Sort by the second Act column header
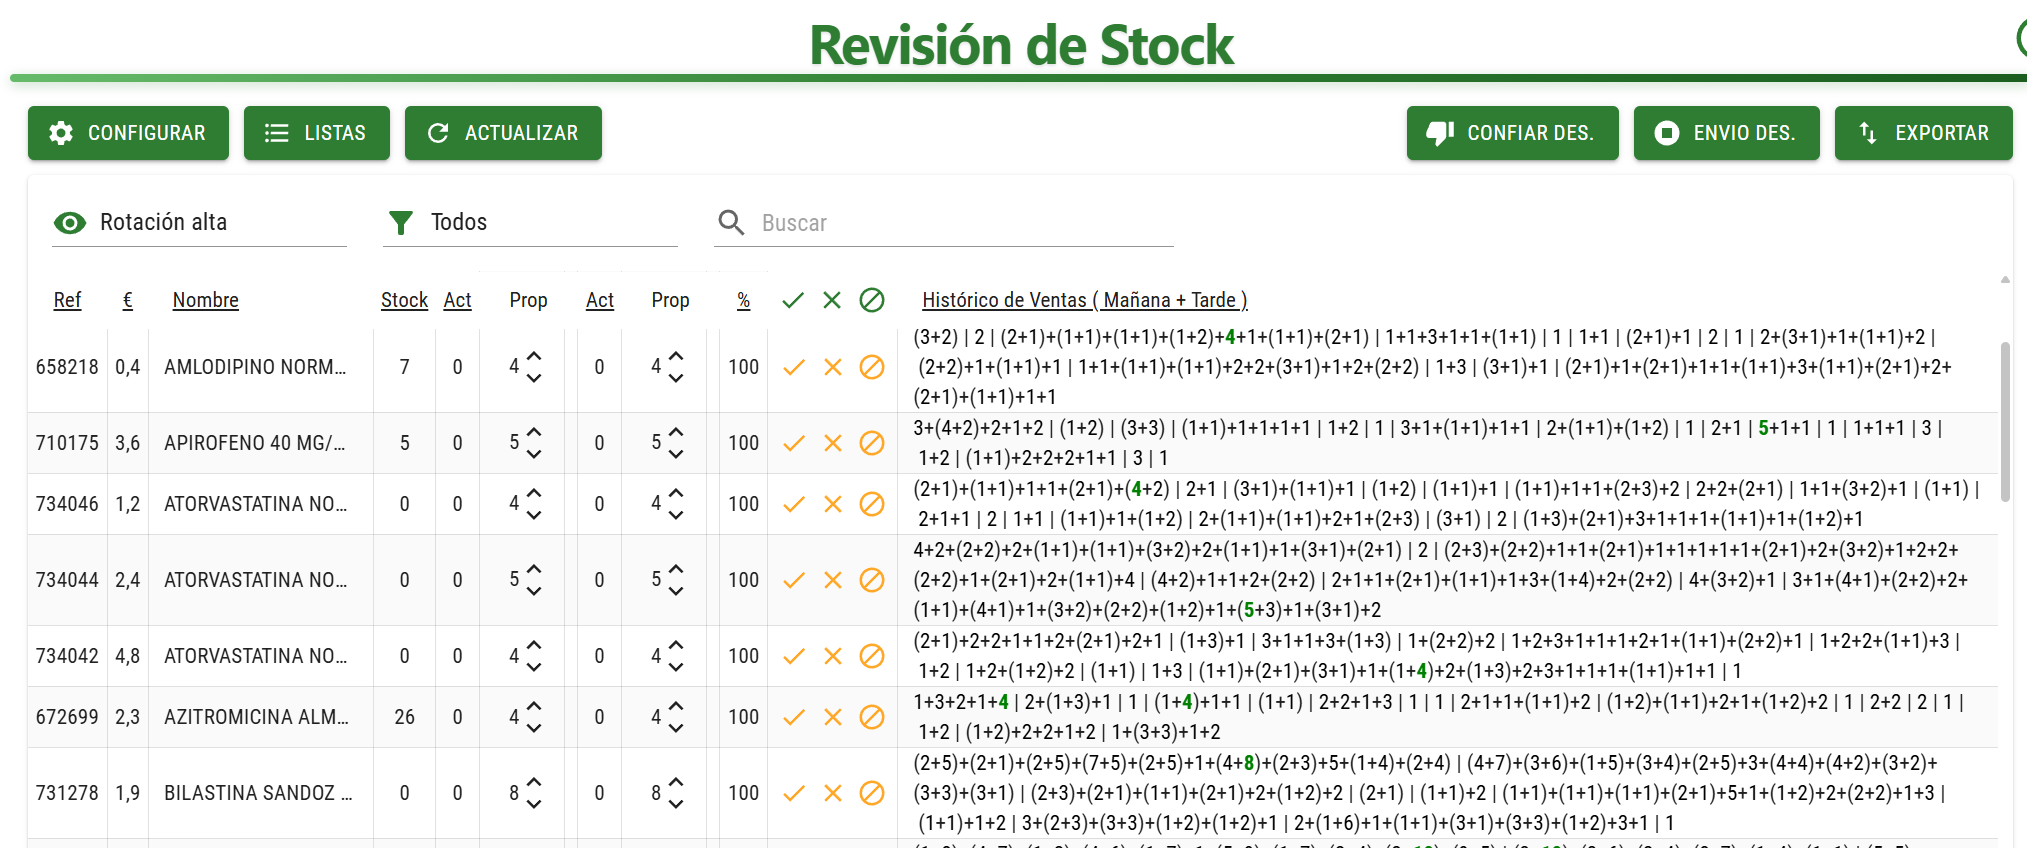 click(x=599, y=300)
